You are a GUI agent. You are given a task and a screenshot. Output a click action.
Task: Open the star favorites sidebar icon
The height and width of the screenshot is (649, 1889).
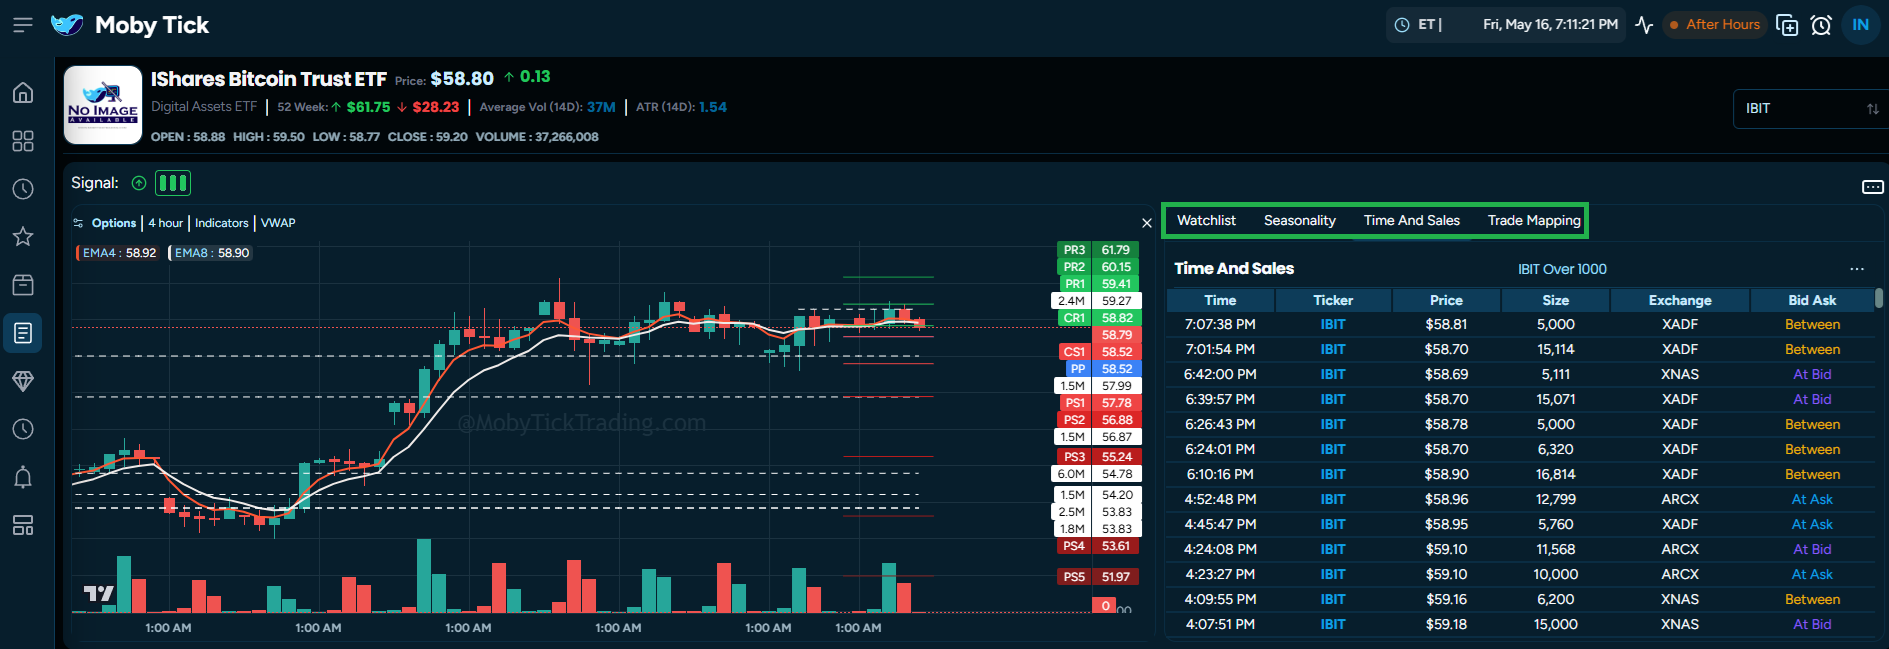click(23, 237)
